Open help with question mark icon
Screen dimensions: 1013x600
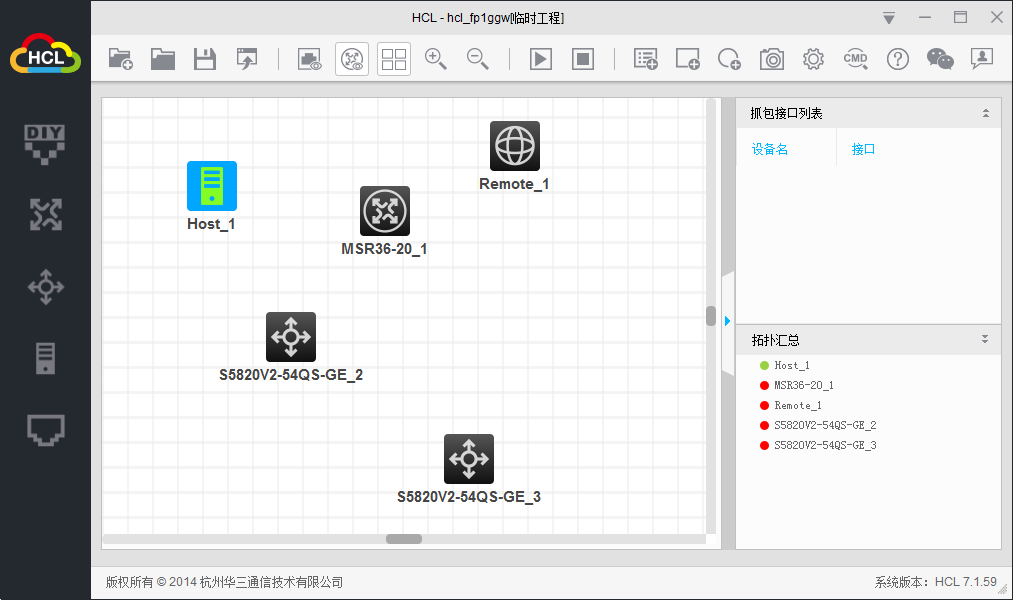(898, 59)
